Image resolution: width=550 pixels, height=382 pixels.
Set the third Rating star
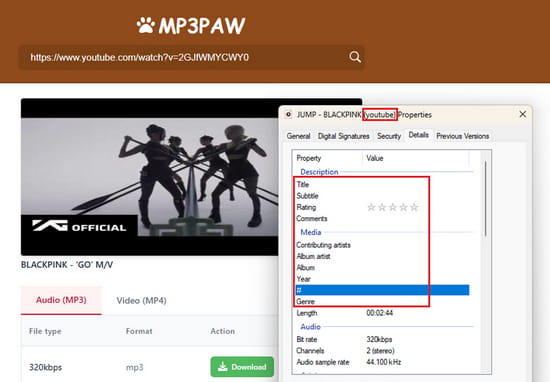click(x=393, y=207)
